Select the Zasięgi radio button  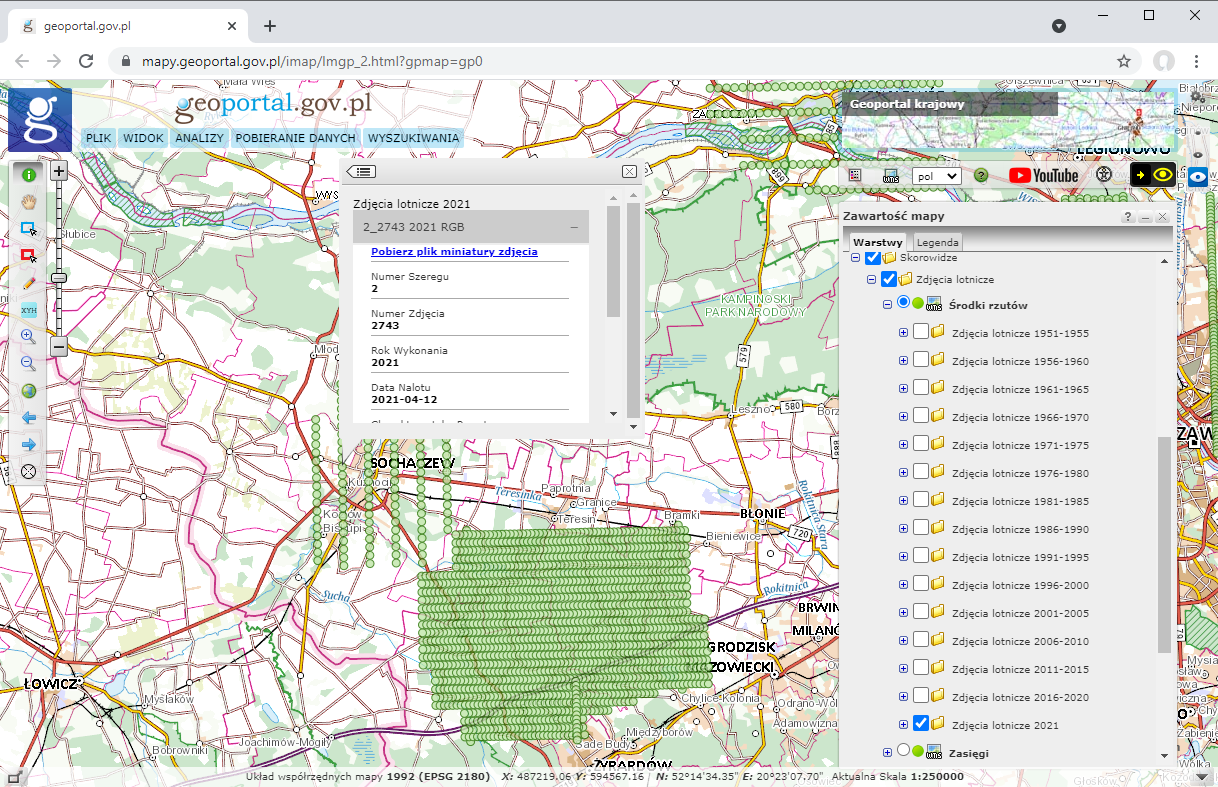click(903, 750)
